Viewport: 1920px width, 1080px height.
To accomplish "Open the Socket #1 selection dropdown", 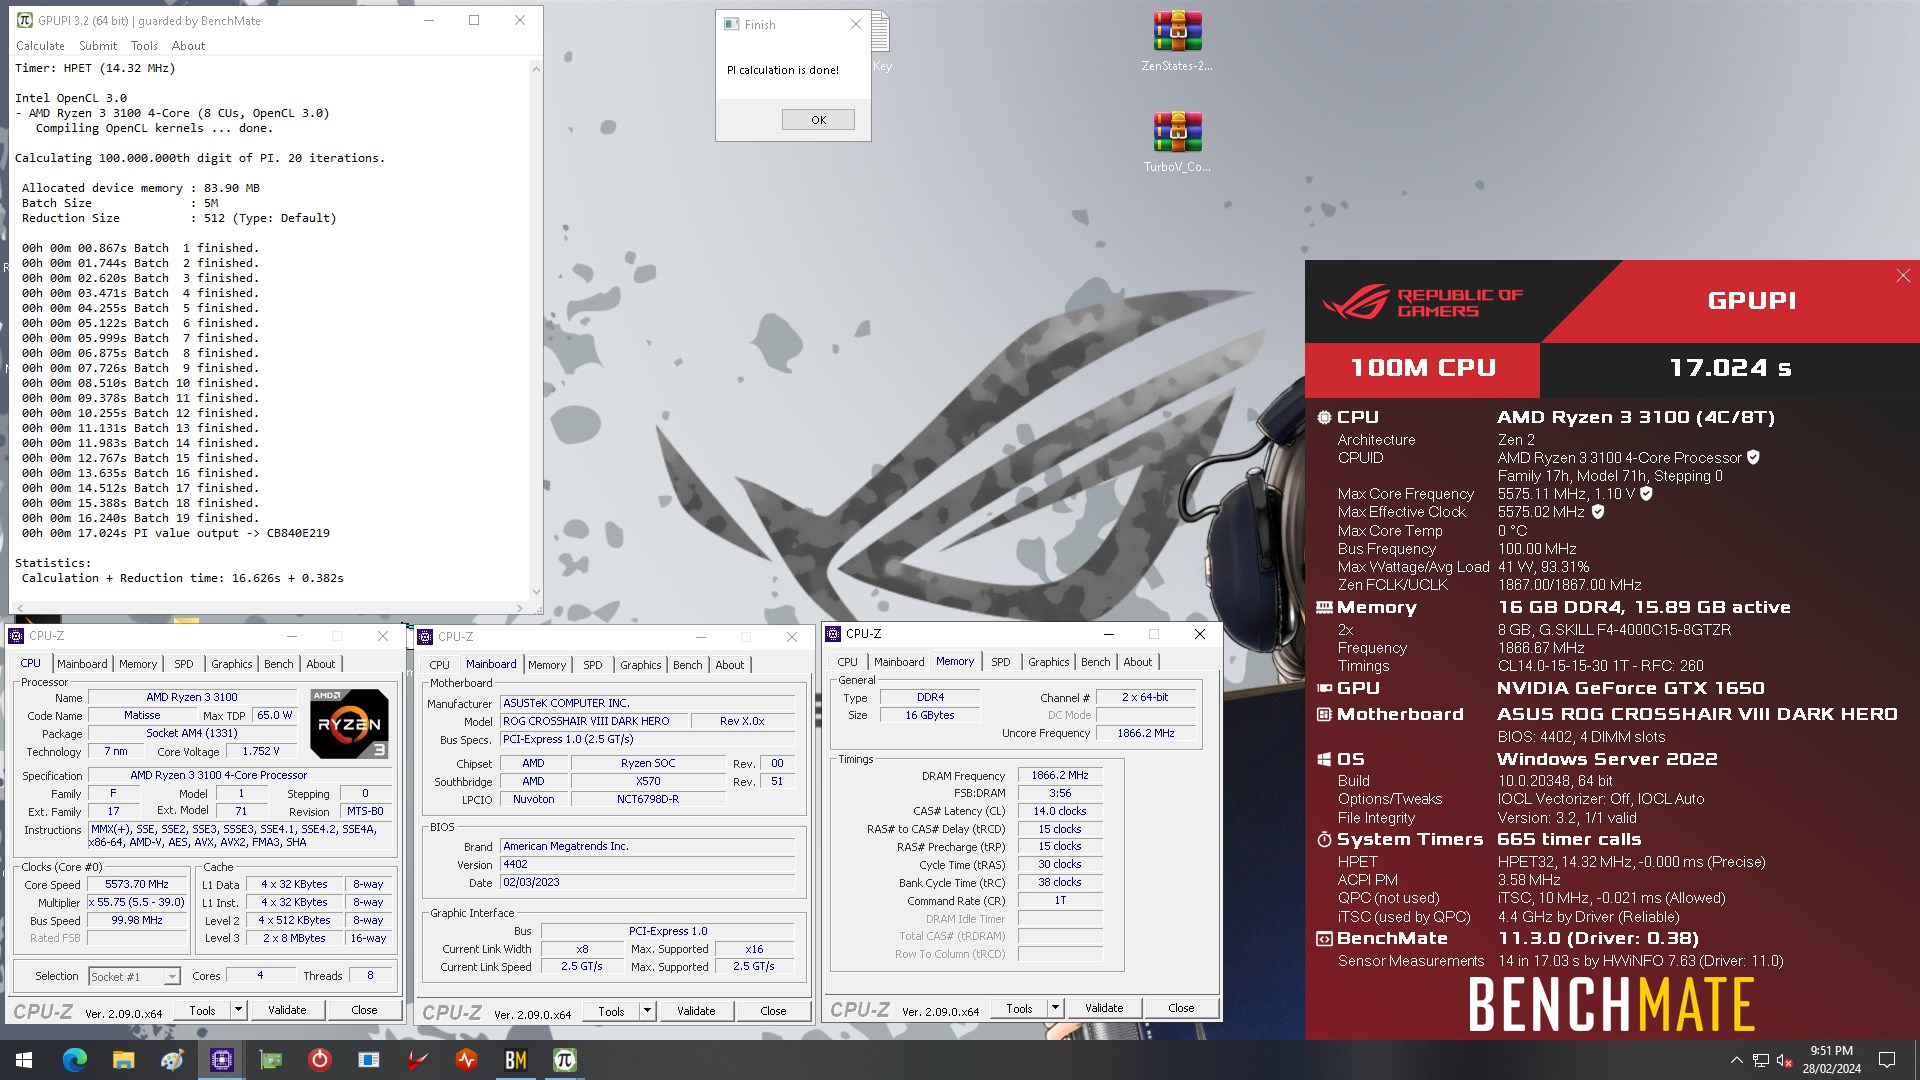I will [134, 977].
